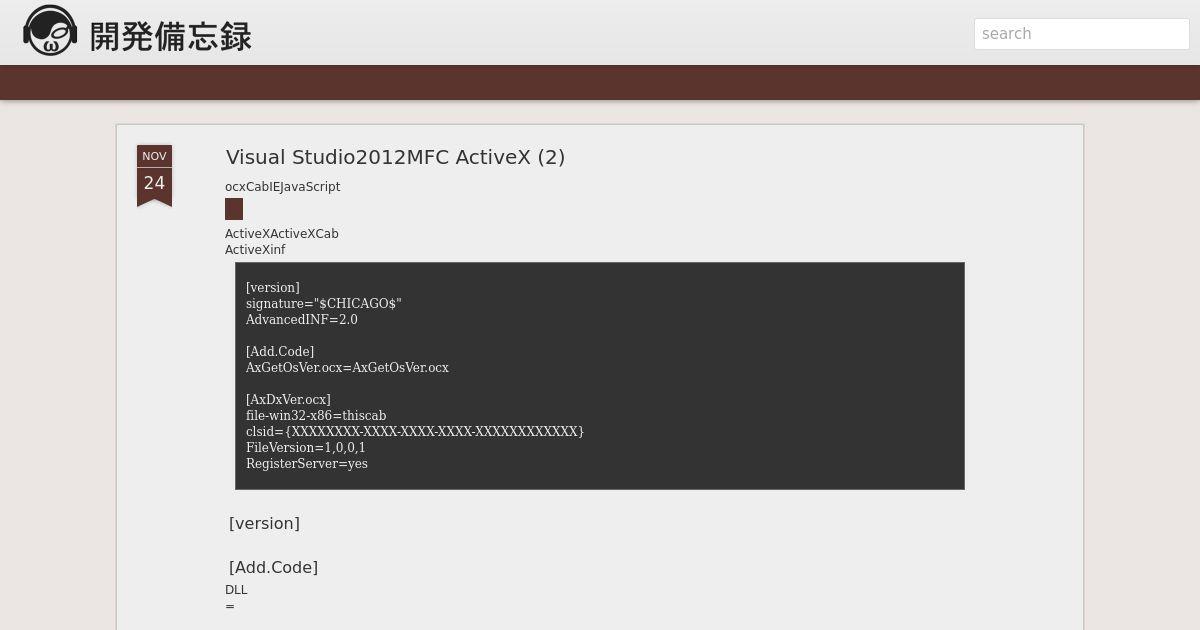
Task: Click the signature="$CHICAGO$" line in code block
Action: coord(324,304)
